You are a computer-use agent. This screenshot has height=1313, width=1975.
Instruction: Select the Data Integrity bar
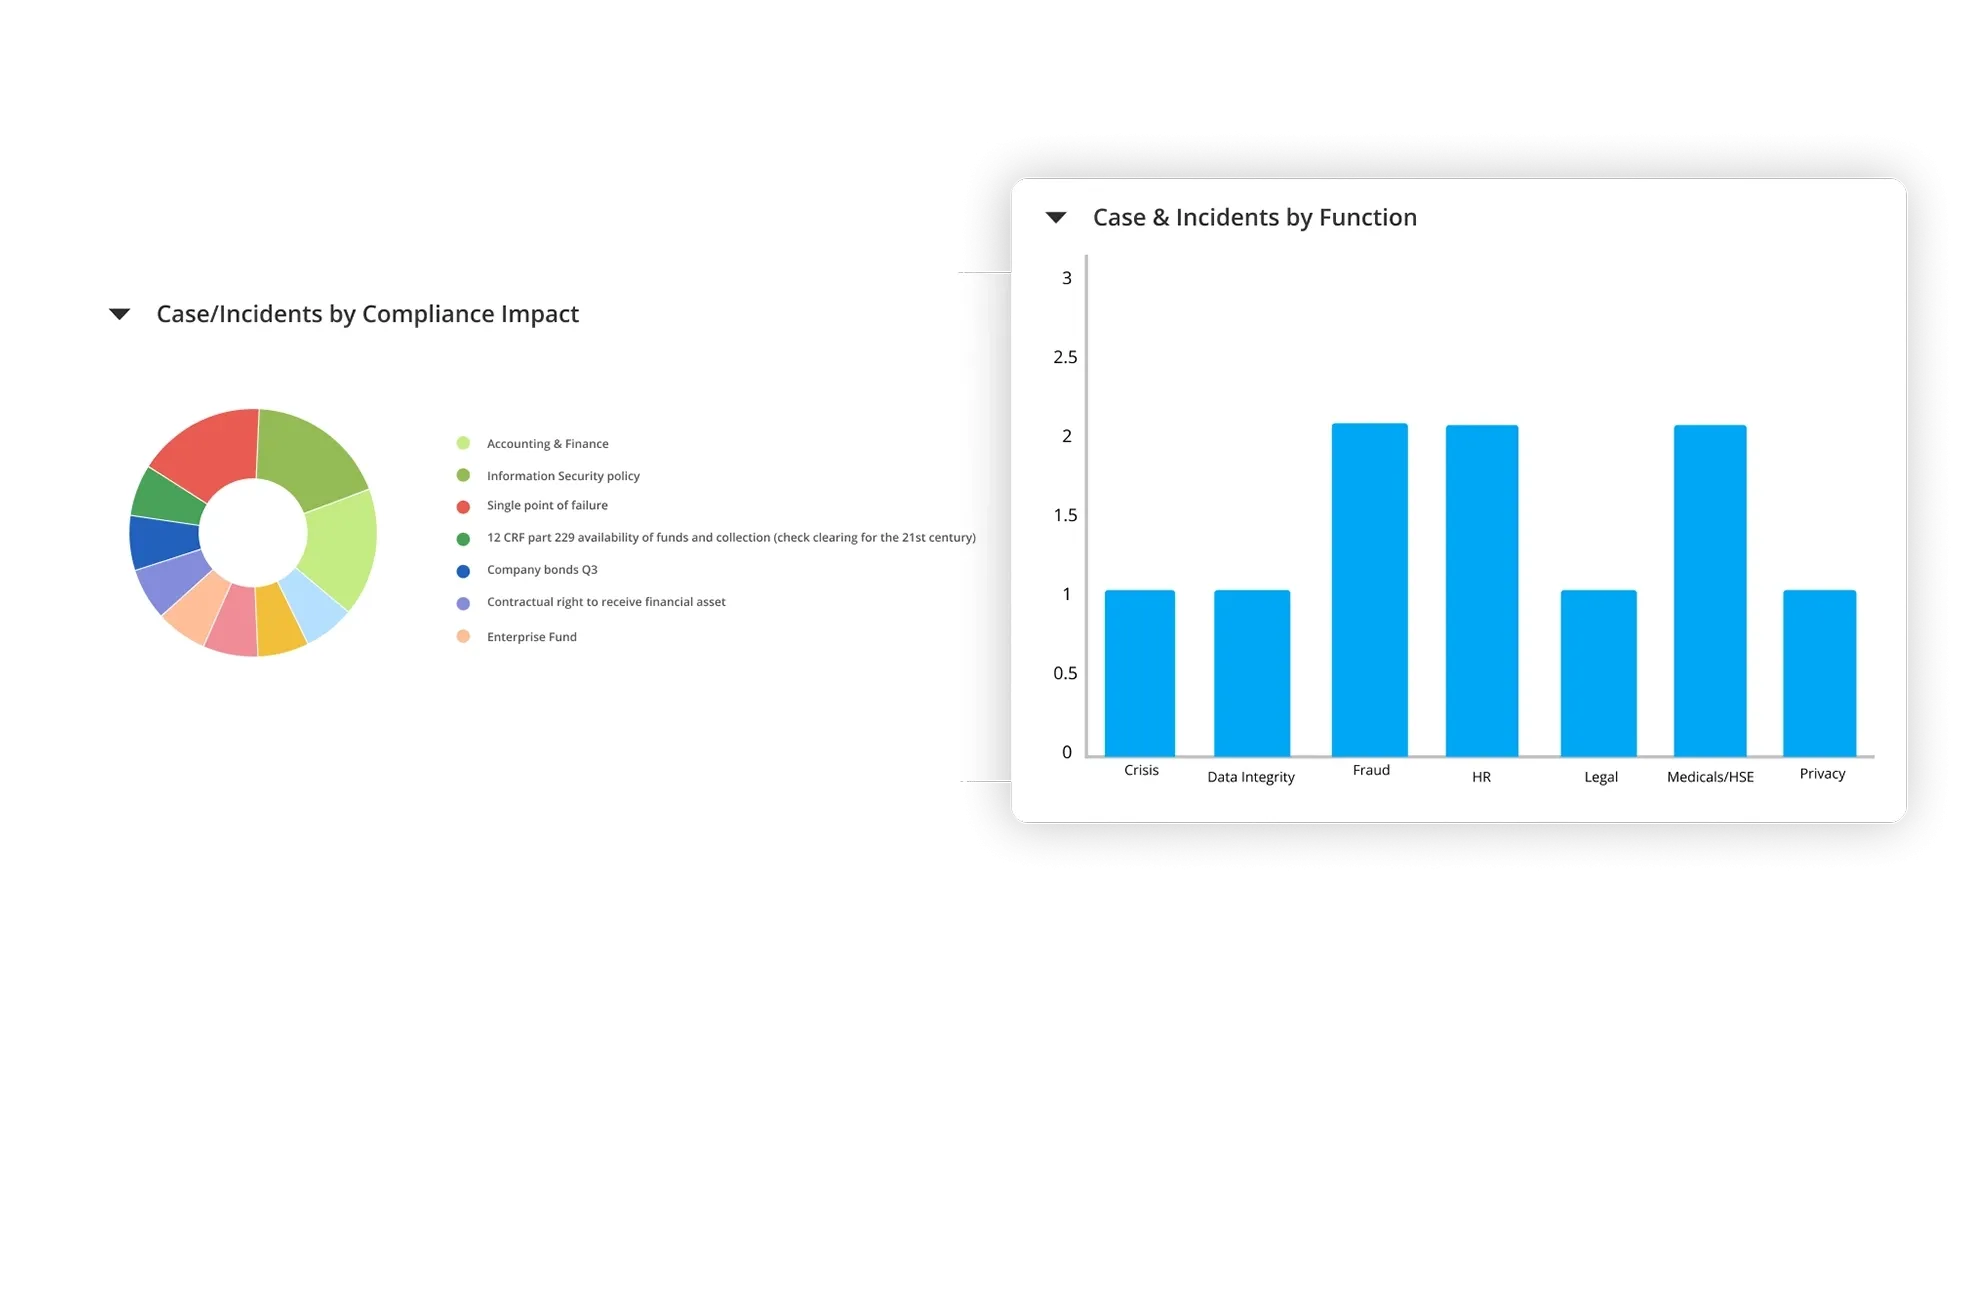1251,672
